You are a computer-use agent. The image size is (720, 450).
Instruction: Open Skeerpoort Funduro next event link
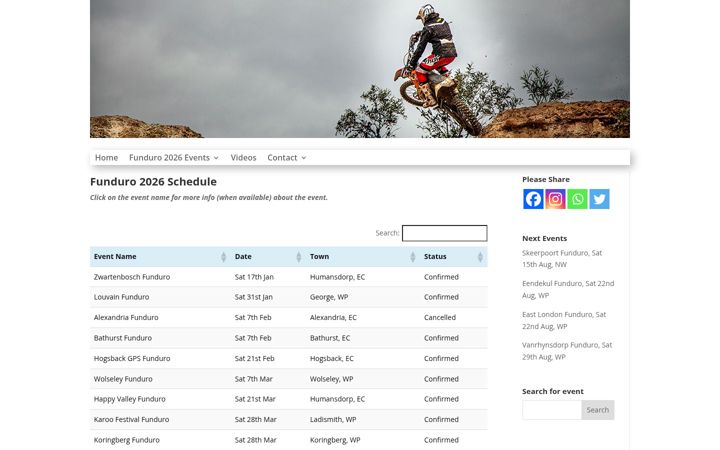[x=562, y=259]
